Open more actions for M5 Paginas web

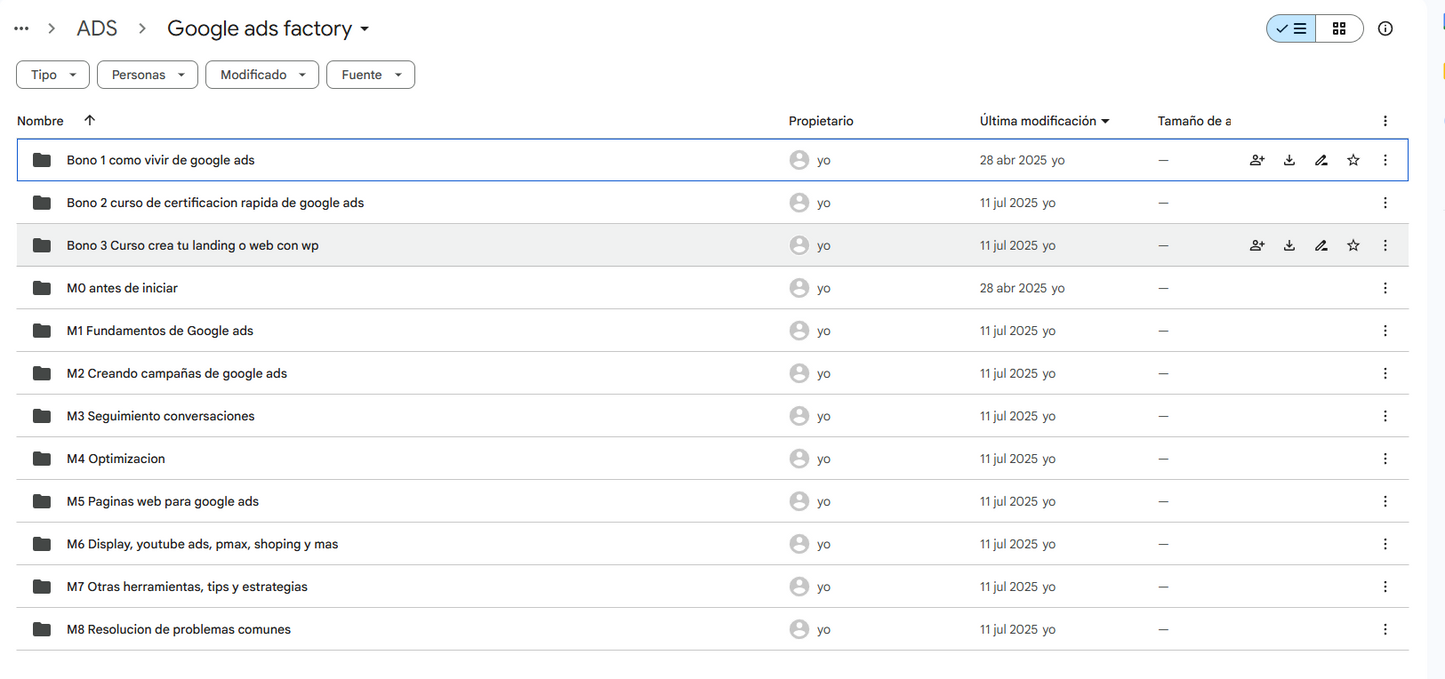coord(1385,501)
